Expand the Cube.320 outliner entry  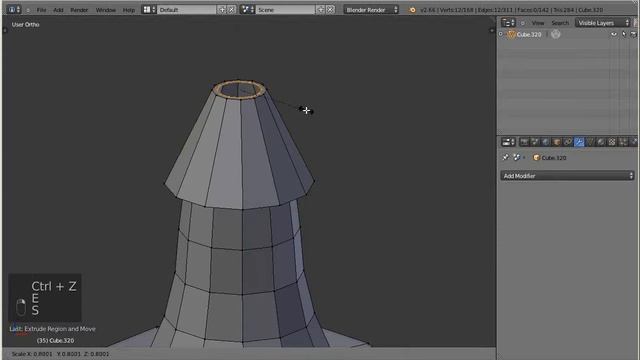[x=501, y=34]
